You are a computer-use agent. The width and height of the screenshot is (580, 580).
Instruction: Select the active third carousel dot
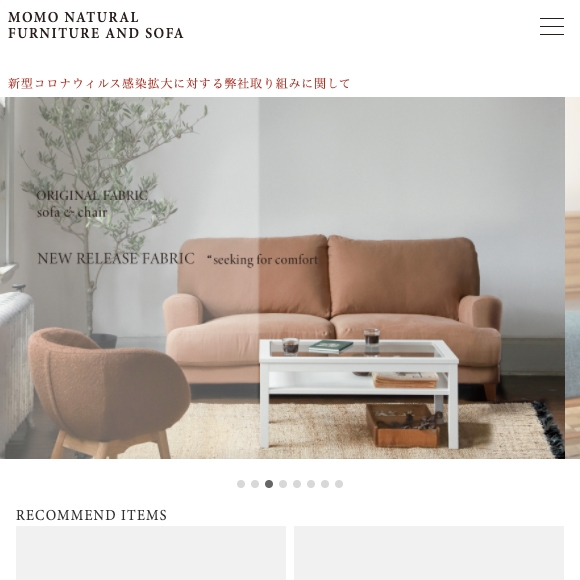[269, 484]
